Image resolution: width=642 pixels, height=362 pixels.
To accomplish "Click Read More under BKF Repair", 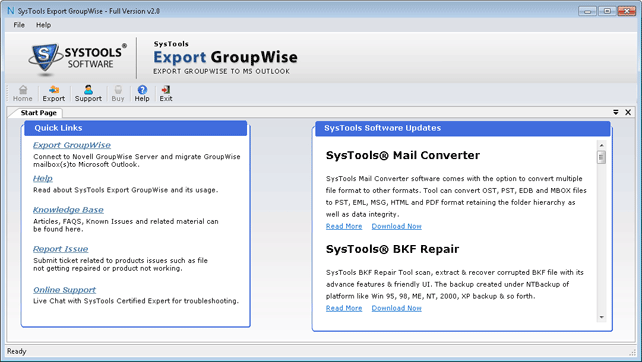I will pos(344,308).
